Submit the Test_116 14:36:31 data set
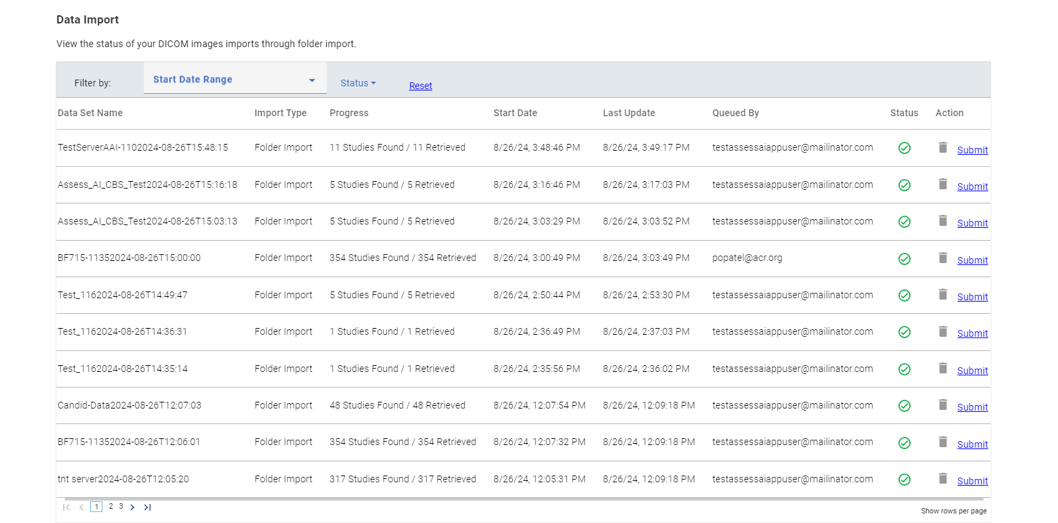Screen dimensions: 1058x523 (x=972, y=333)
